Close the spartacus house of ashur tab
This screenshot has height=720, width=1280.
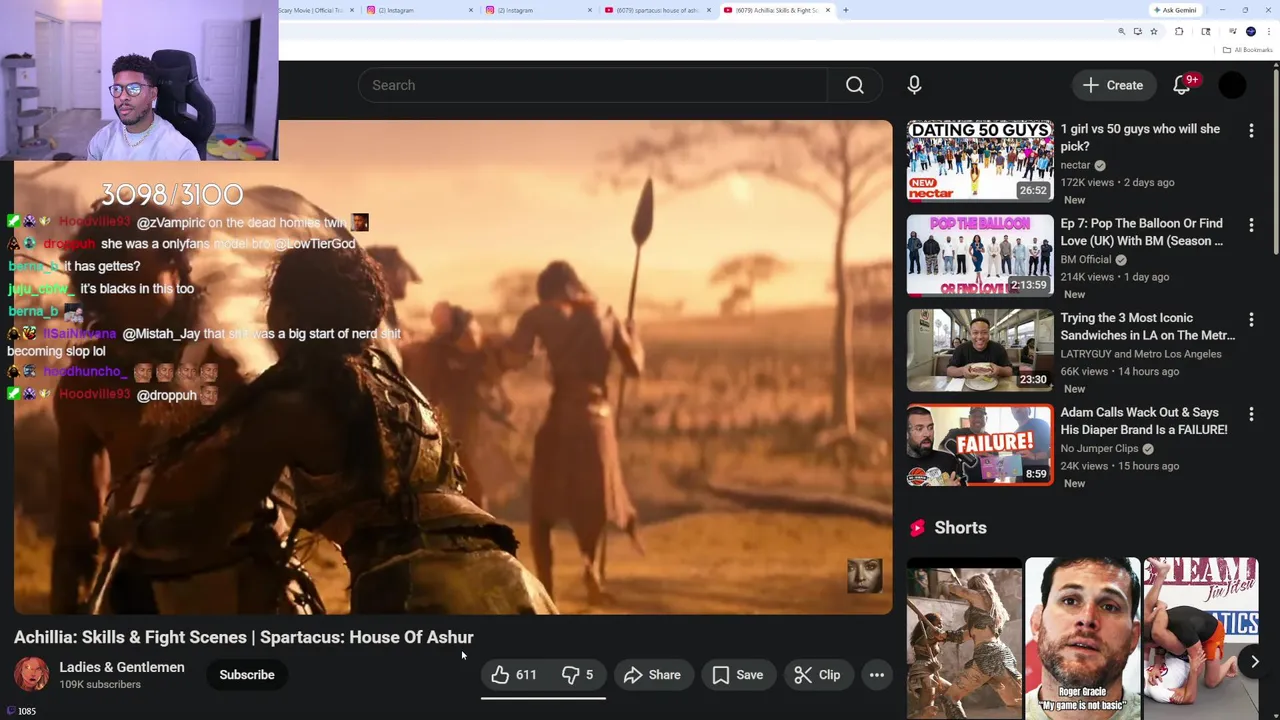(709, 10)
